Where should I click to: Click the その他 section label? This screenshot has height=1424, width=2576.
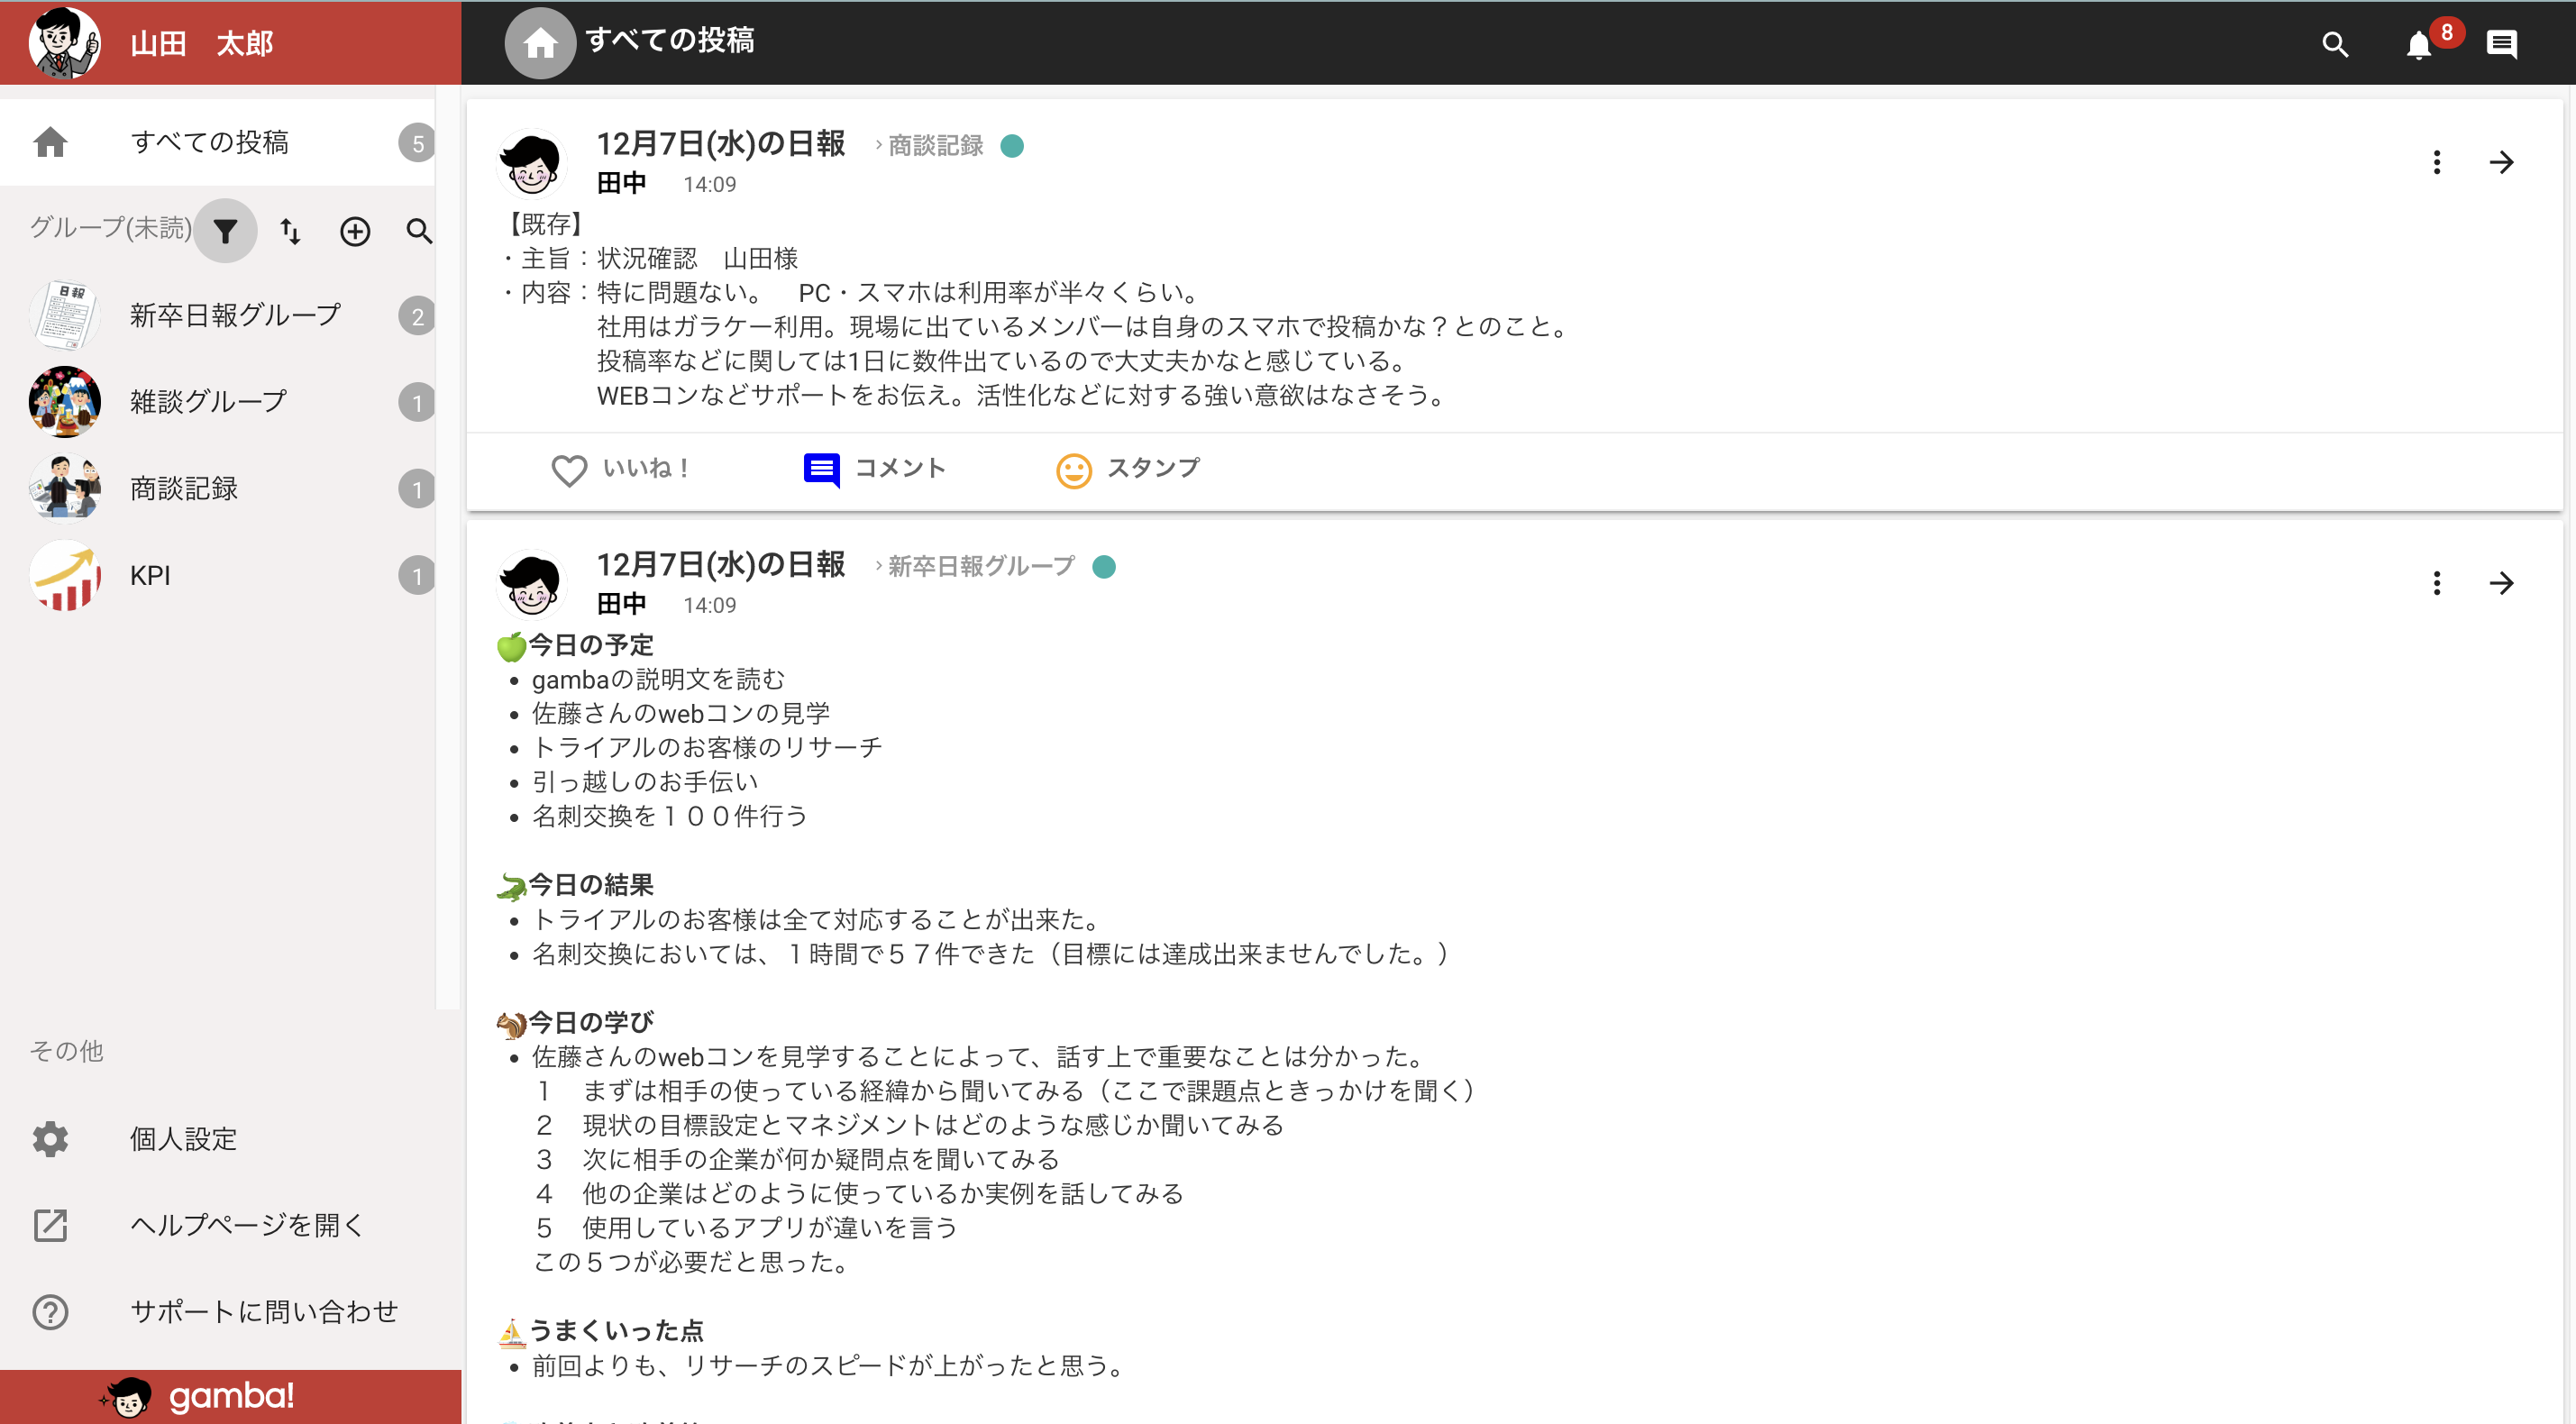point(66,1051)
